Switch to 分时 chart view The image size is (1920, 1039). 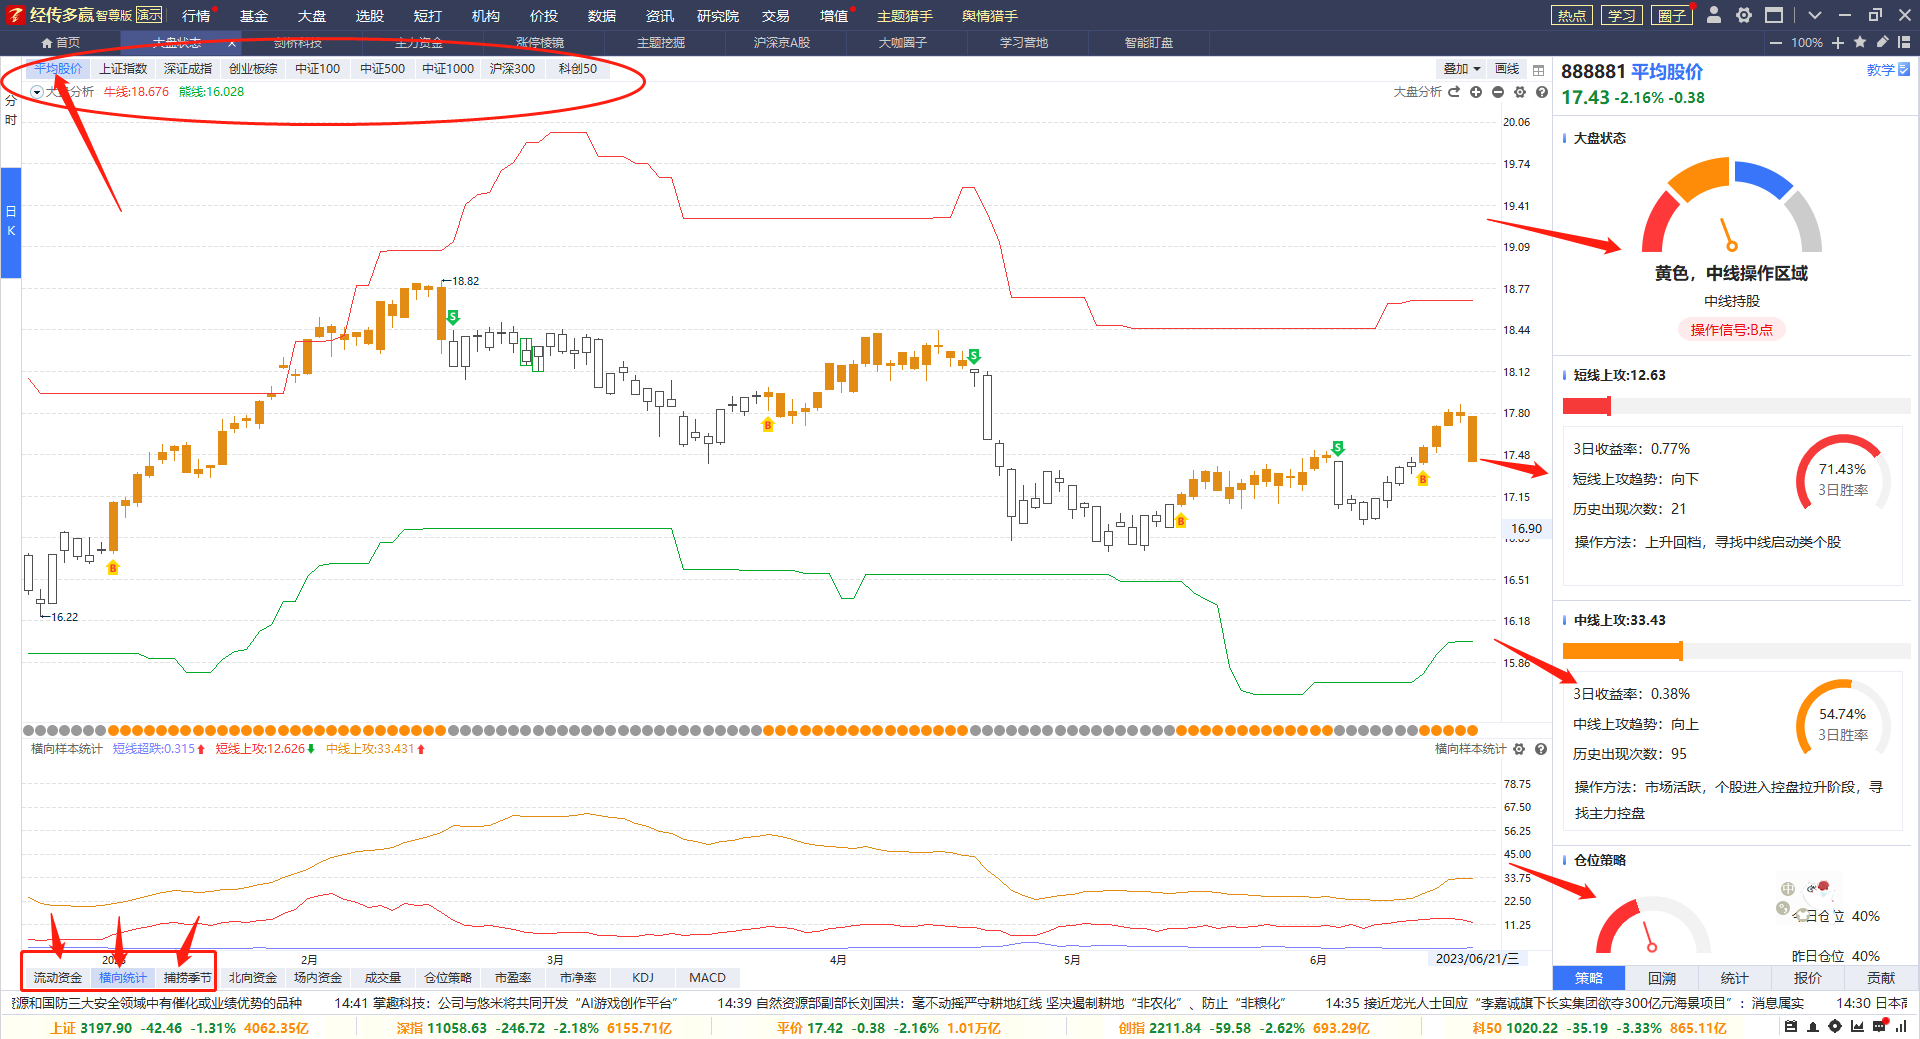11,110
